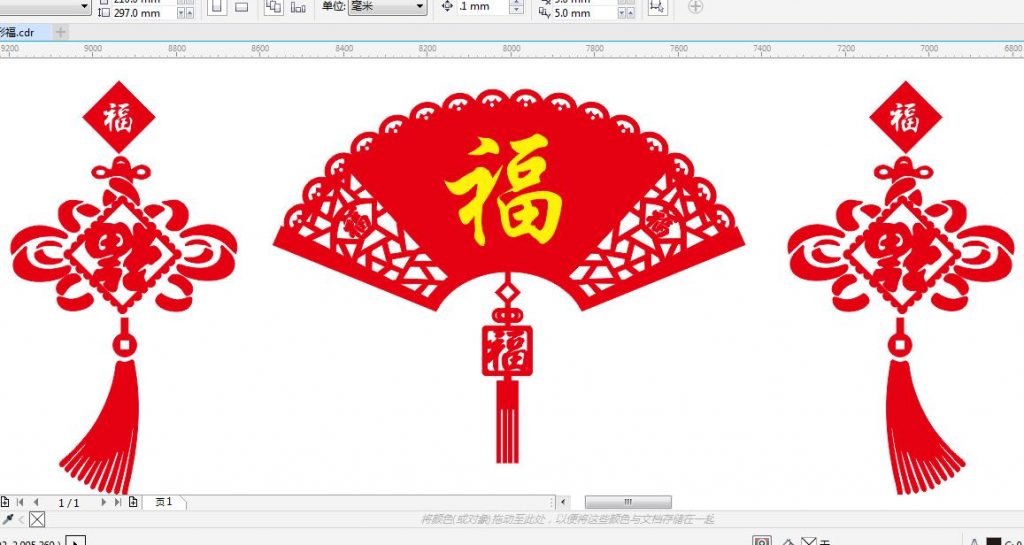The width and height of the screenshot is (1024, 545).
Task: Add a page after the current page
Action: tap(133, 502)
